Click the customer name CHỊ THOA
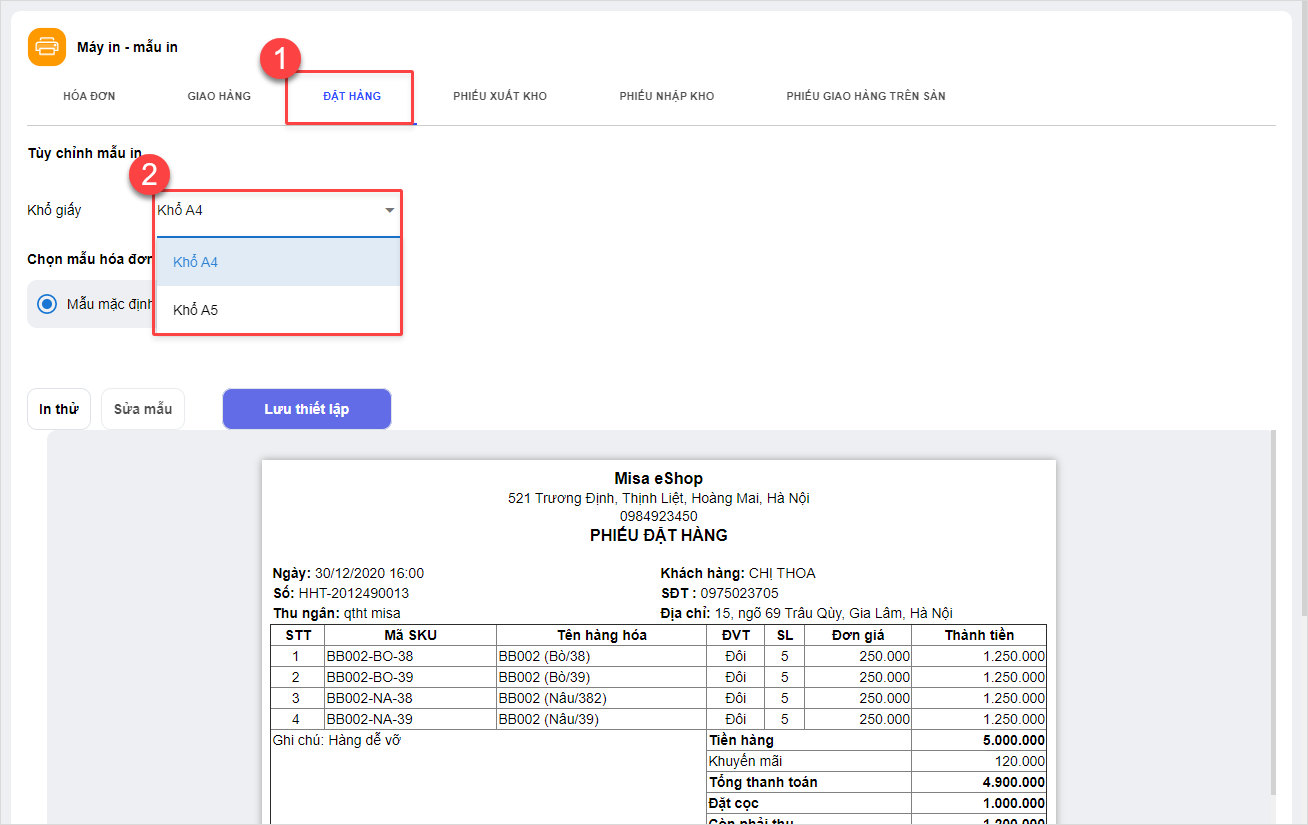This screenshot has height=825, width=1308. coord(782,573)
